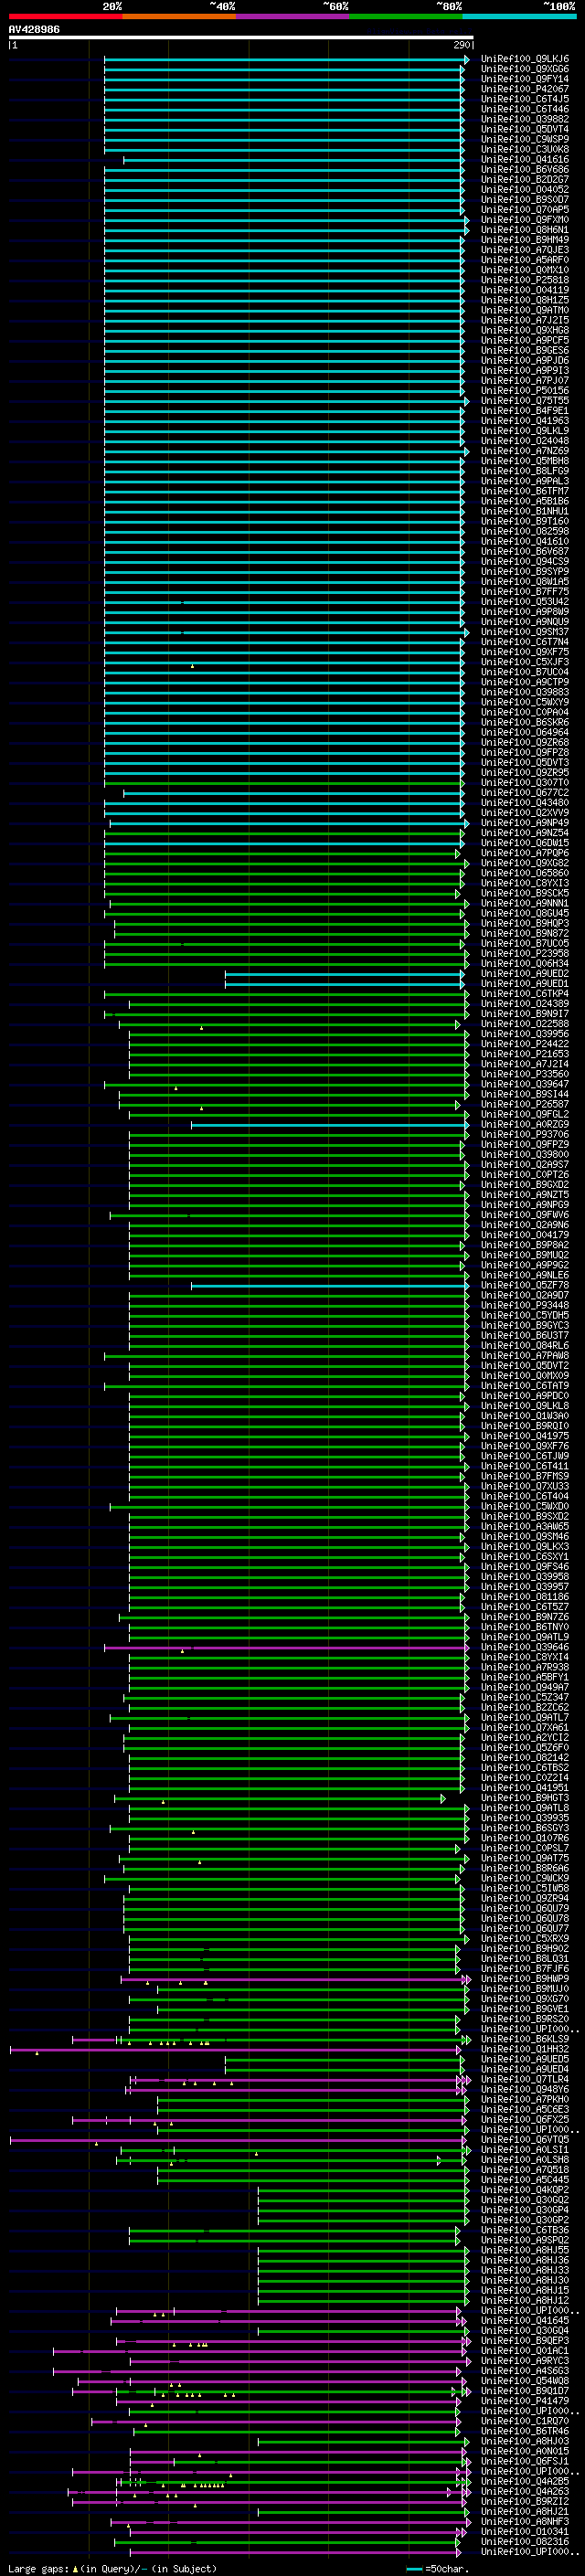Open hit UniRef100_C6T446
The width and height of the screenshot is (585, 2576).
525,109
